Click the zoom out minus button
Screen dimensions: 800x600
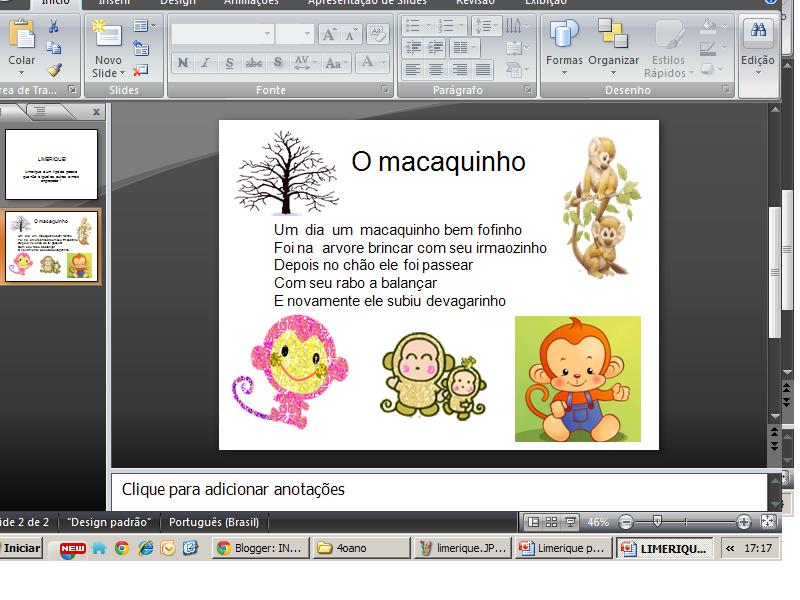pos(626,522)
